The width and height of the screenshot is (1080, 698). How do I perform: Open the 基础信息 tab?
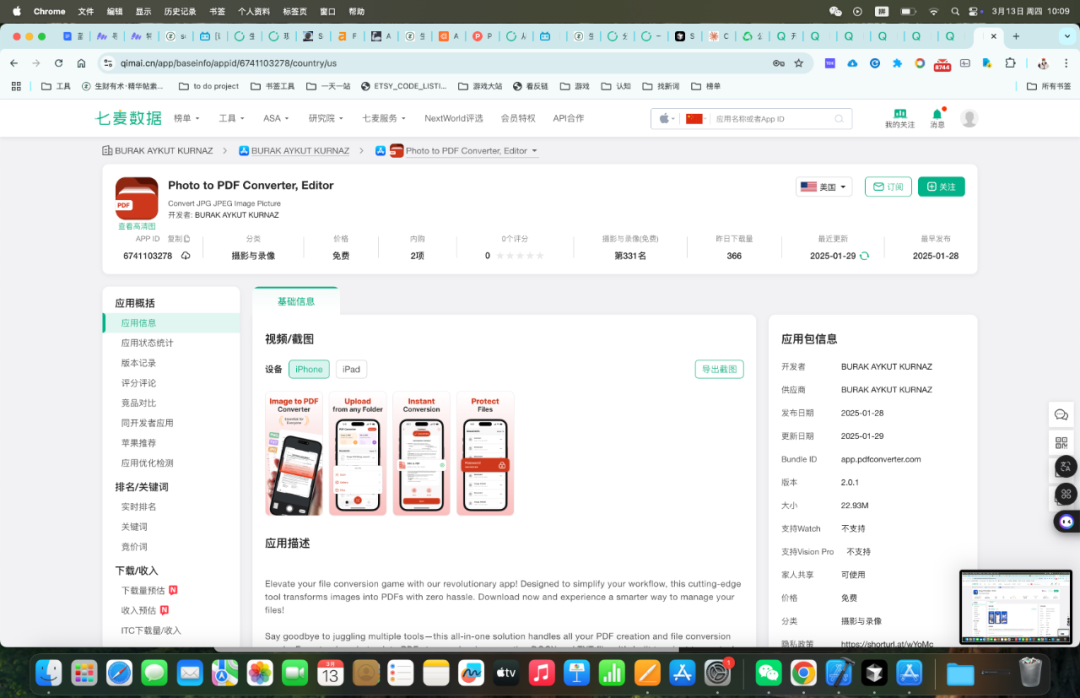(295, 301)
